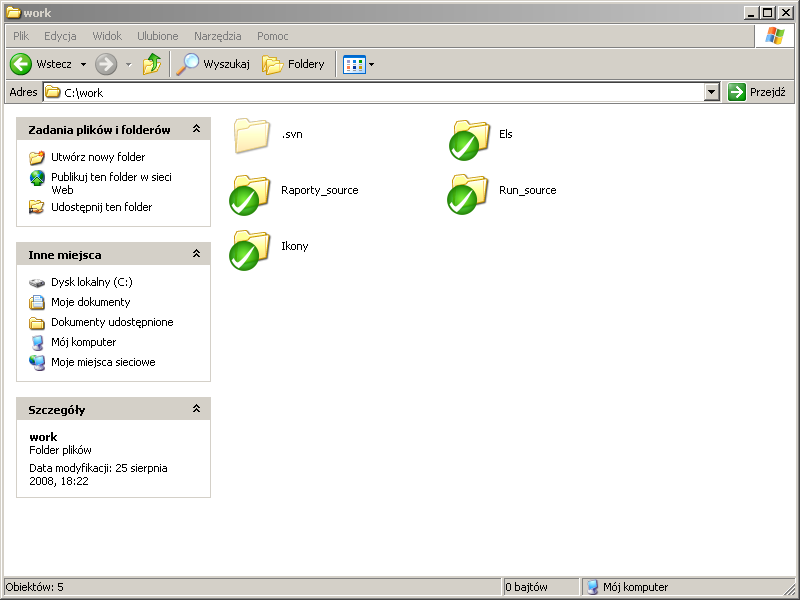Expand the address bar dropdown

tap(712, 92)
